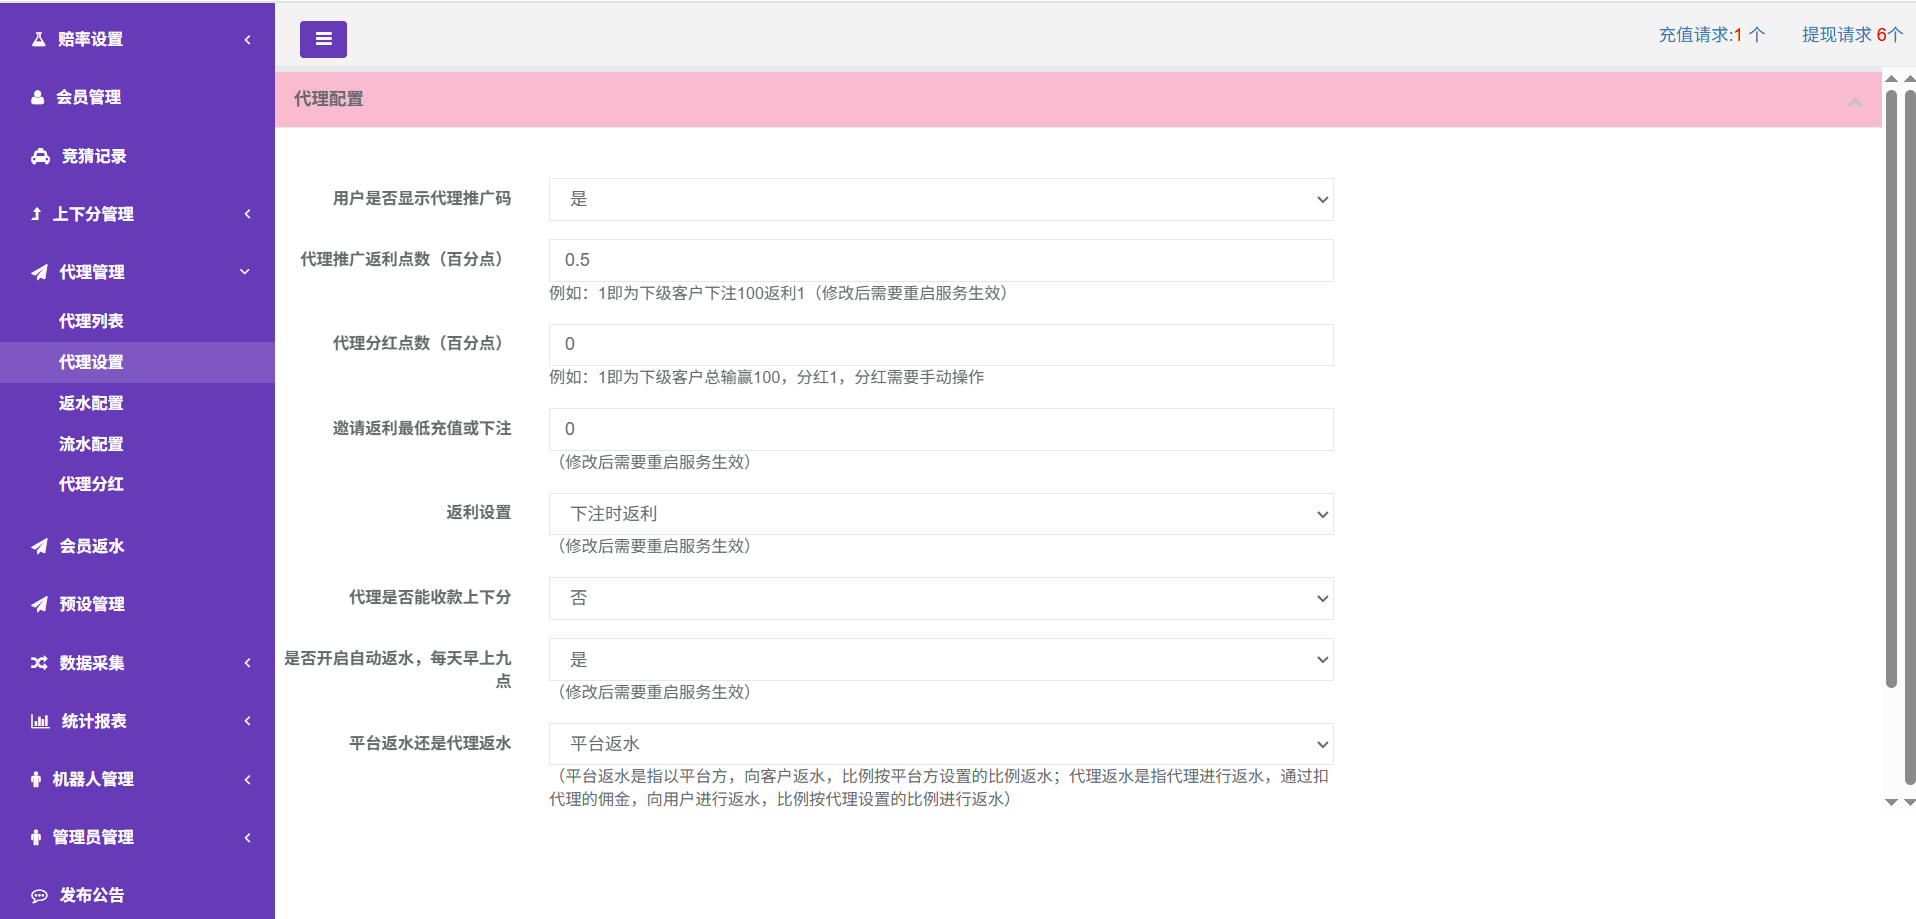The image size is (1916, 919).
Task: Open 返水配置 in the sidebar submenu
Action: coord(91,403)
